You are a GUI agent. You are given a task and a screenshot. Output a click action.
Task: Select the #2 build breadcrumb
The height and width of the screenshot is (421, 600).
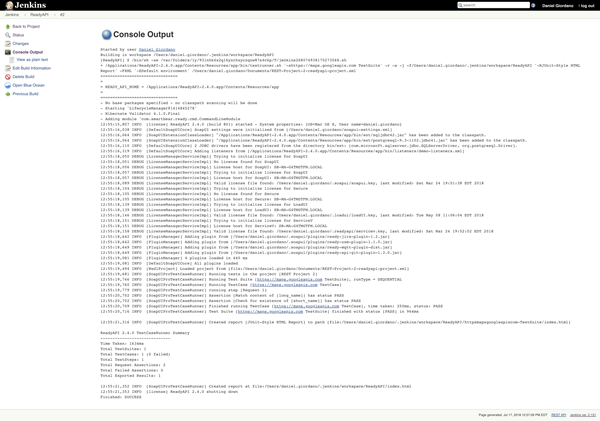click(62, 15)
